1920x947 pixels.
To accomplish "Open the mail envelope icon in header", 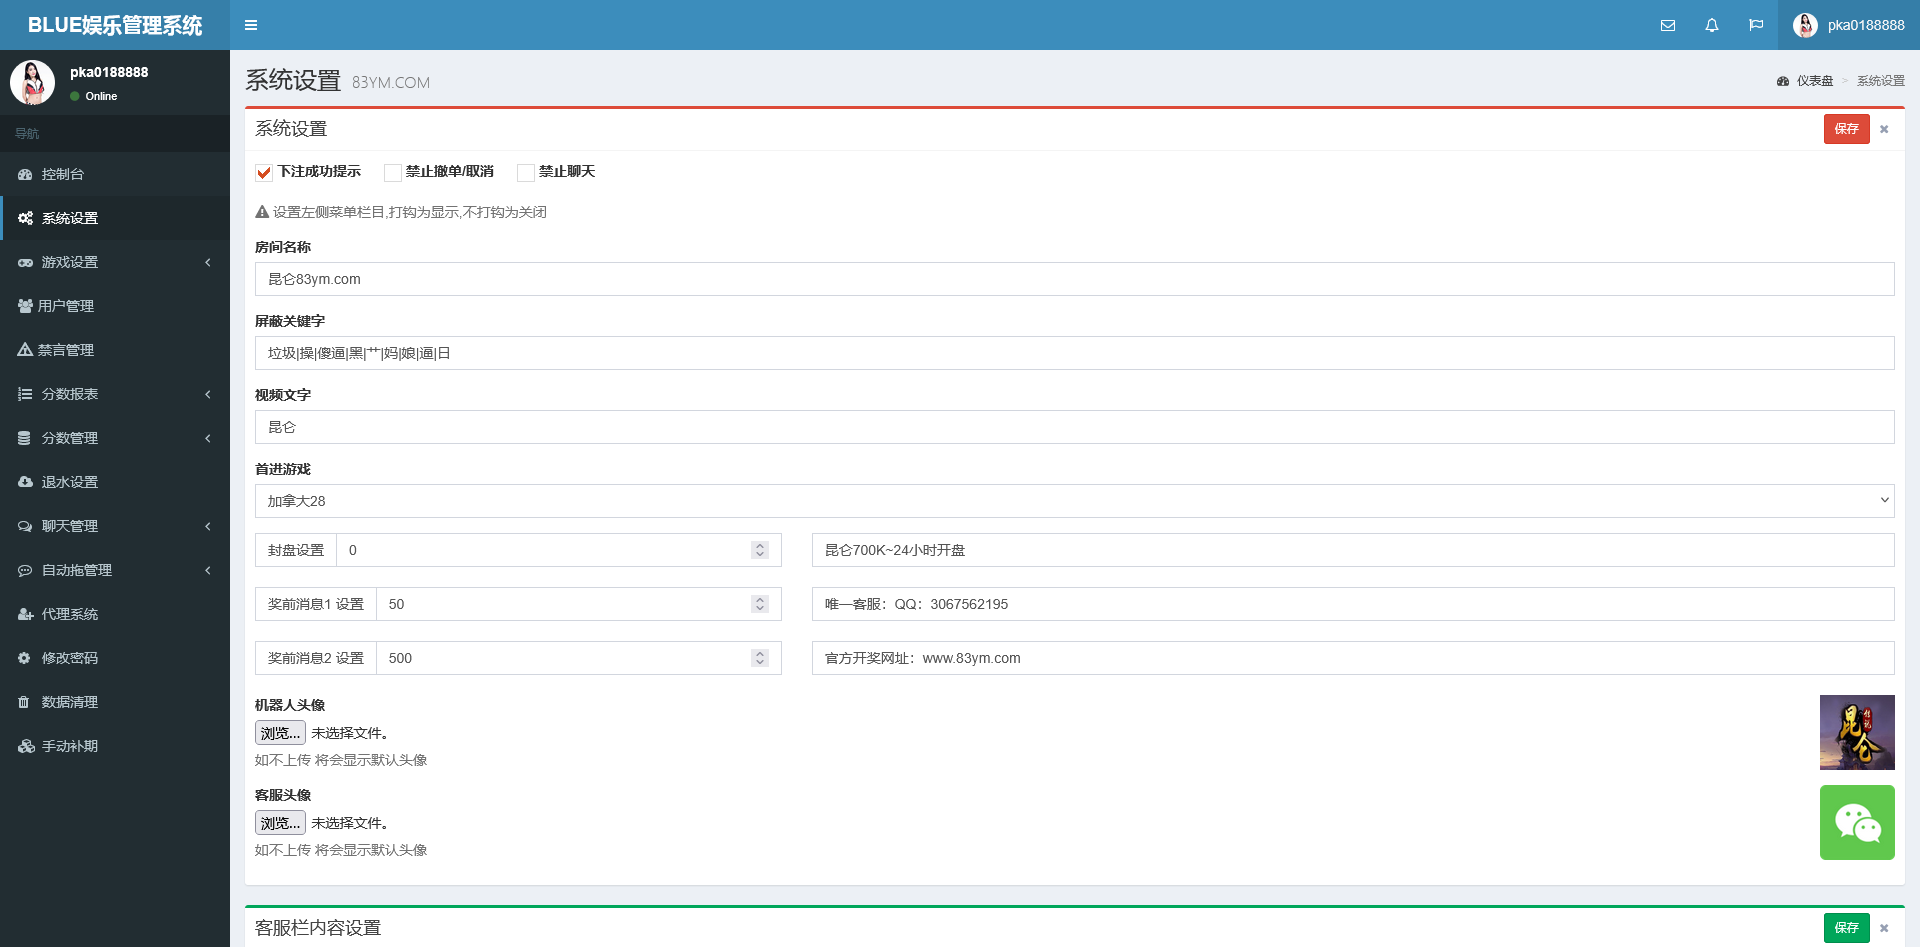I will coord(1668,25).
